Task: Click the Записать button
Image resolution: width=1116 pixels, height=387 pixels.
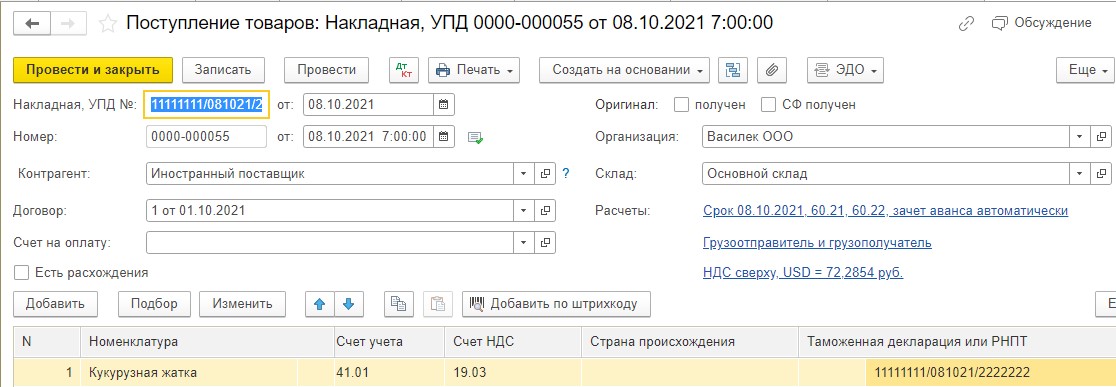Action: (223, 70)
